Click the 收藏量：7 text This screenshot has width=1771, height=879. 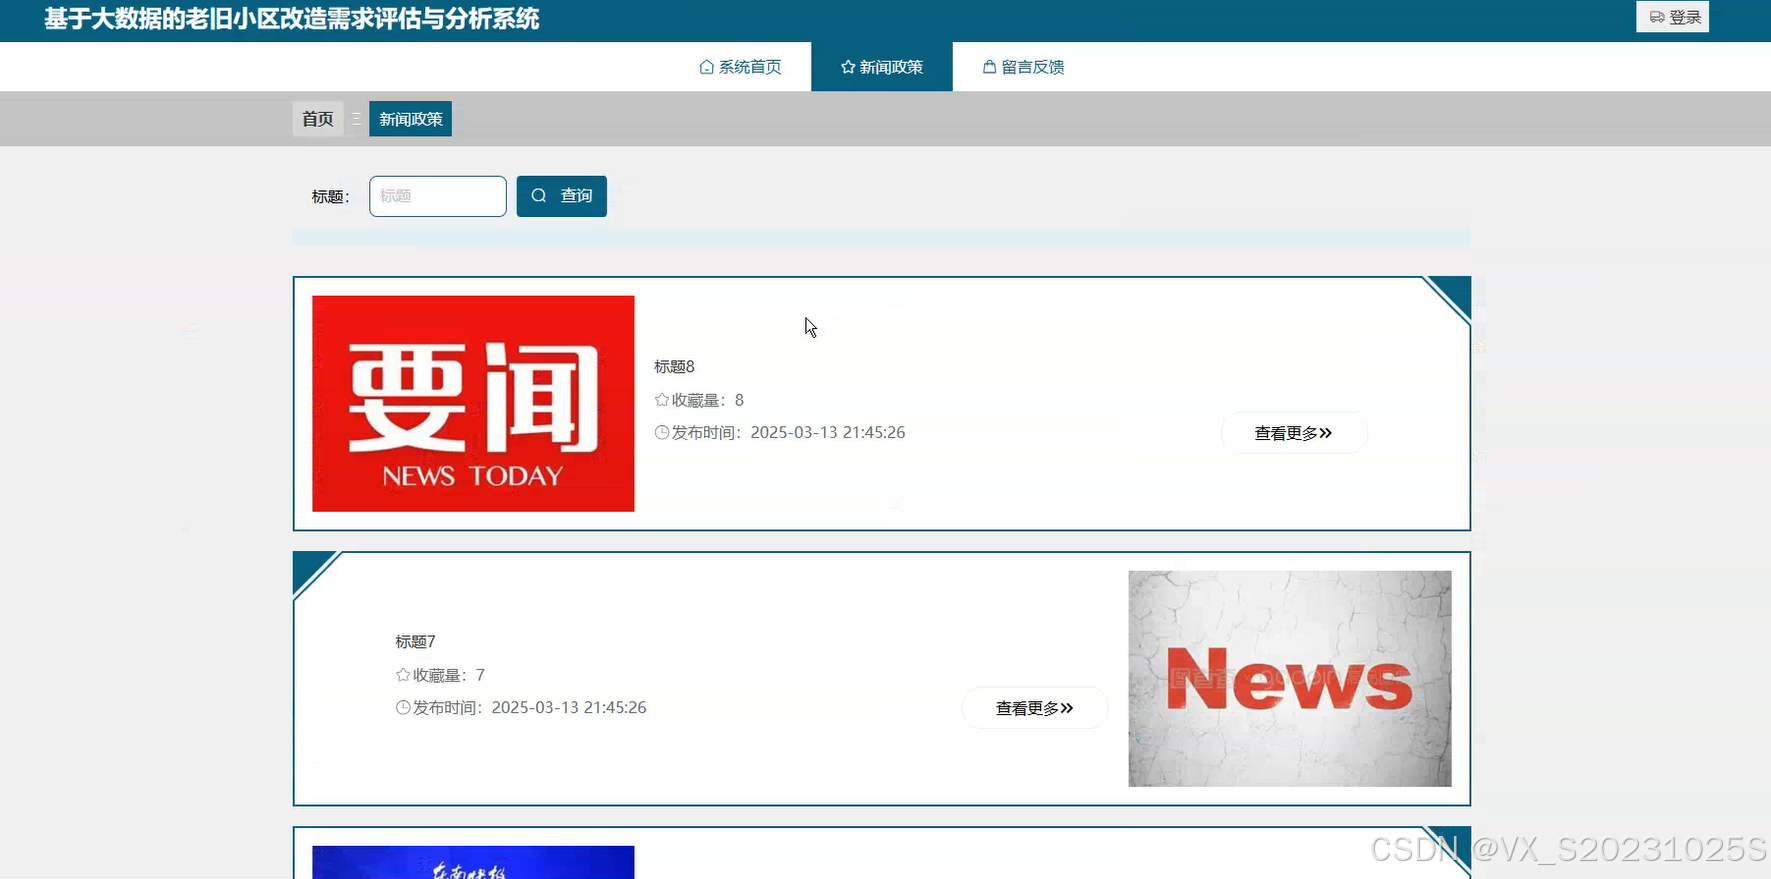[448, 675]
